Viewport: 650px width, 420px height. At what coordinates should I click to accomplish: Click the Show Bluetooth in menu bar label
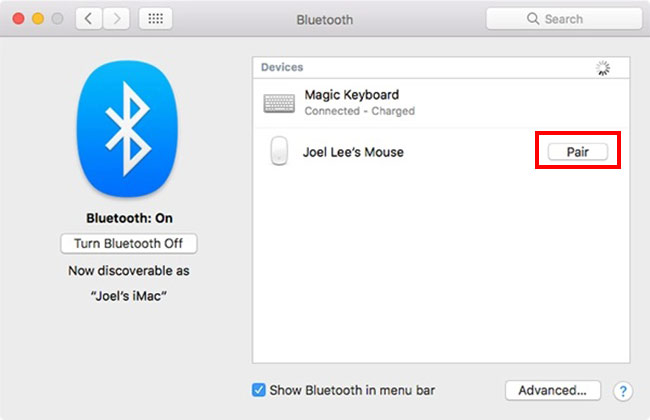pyautogui.click(x=352, y=390)
